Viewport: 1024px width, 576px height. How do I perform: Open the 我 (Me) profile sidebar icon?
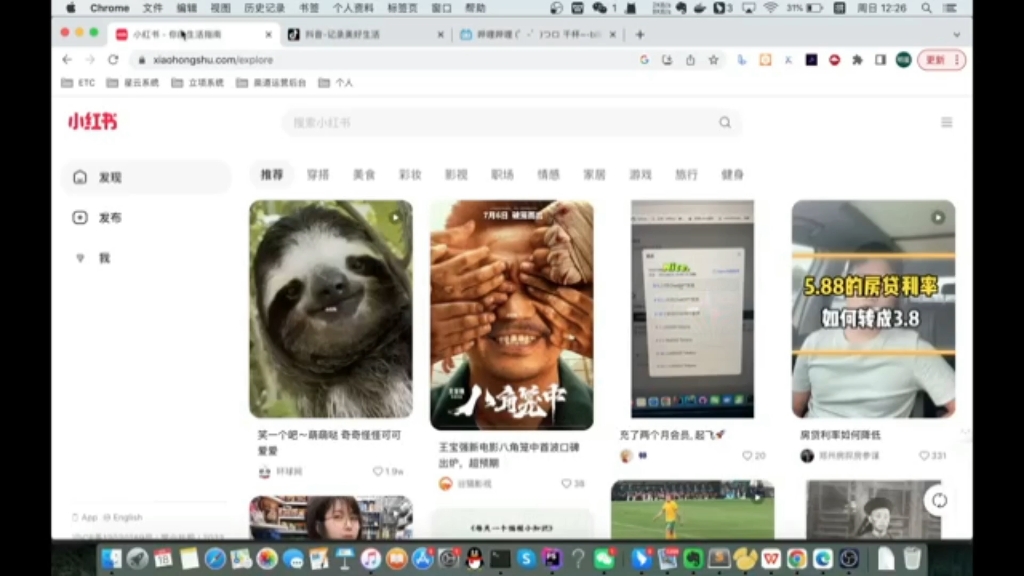pos(81,258)
